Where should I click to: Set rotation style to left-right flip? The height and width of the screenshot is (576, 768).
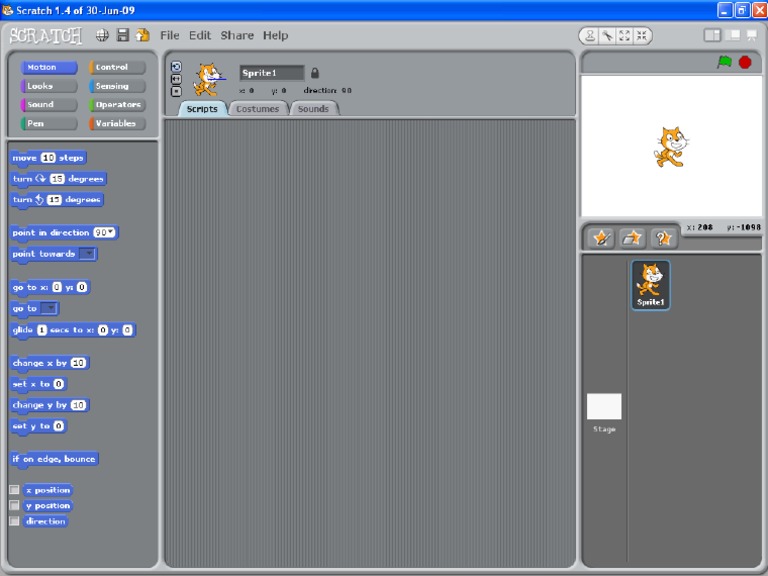click(176, 79)
